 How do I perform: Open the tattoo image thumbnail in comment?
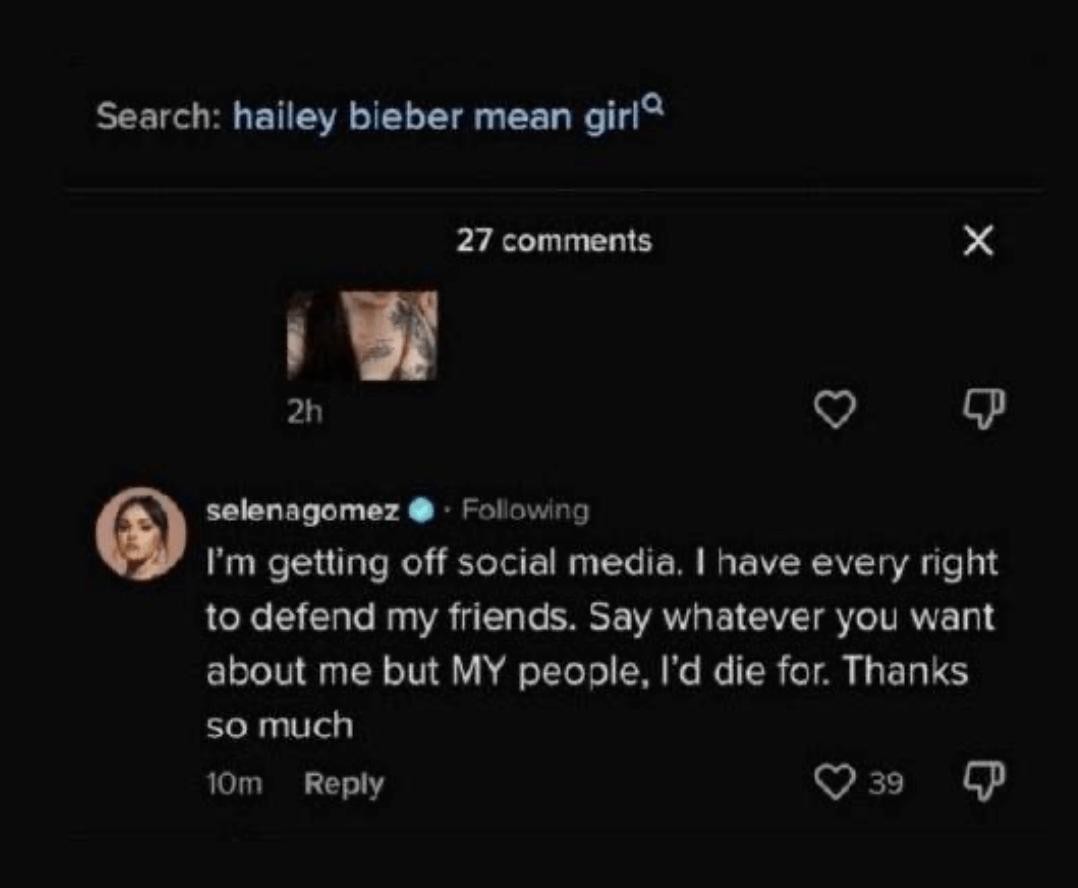(362, 336)
